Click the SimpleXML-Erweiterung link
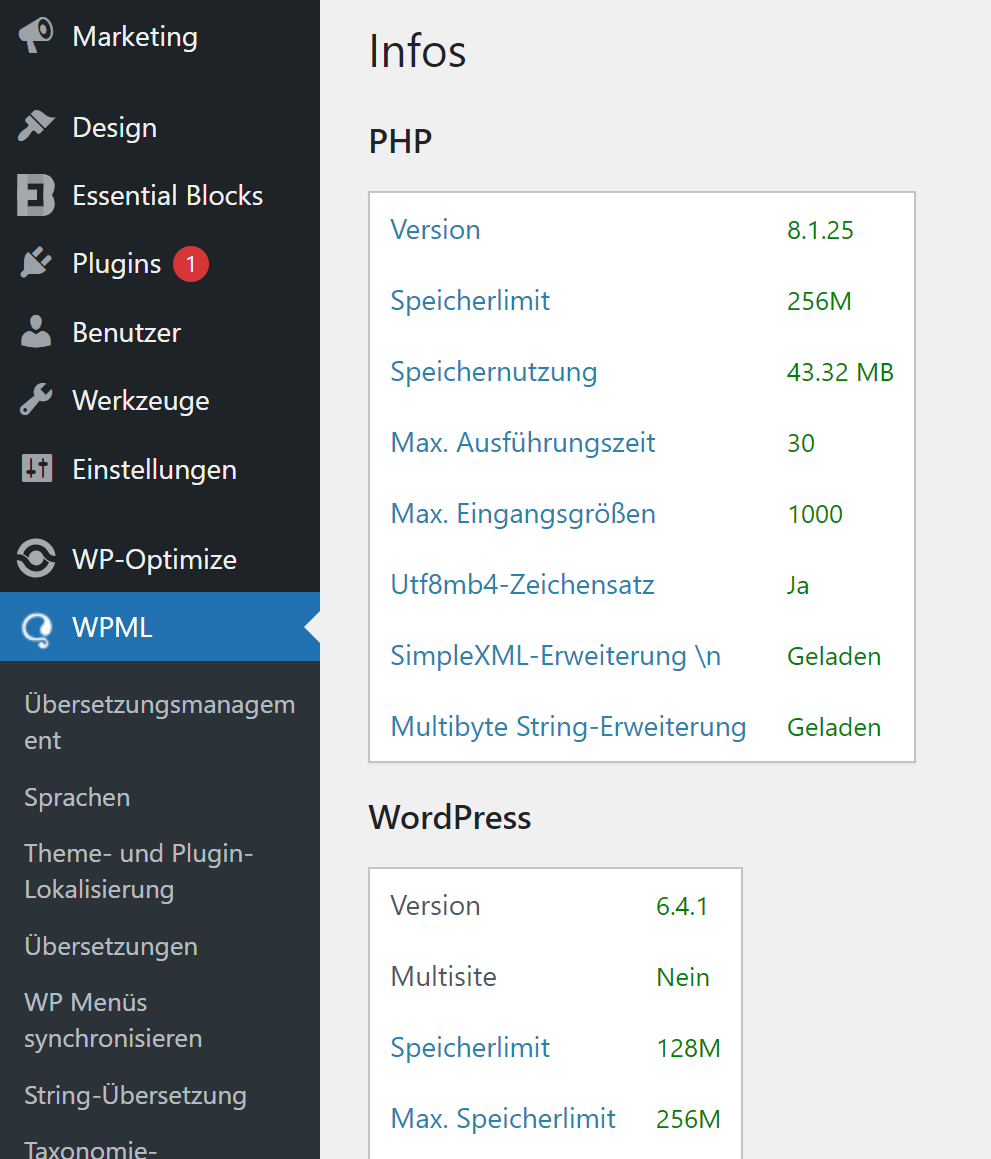This screenshot has height=1159, width=991. coord(556,656)
